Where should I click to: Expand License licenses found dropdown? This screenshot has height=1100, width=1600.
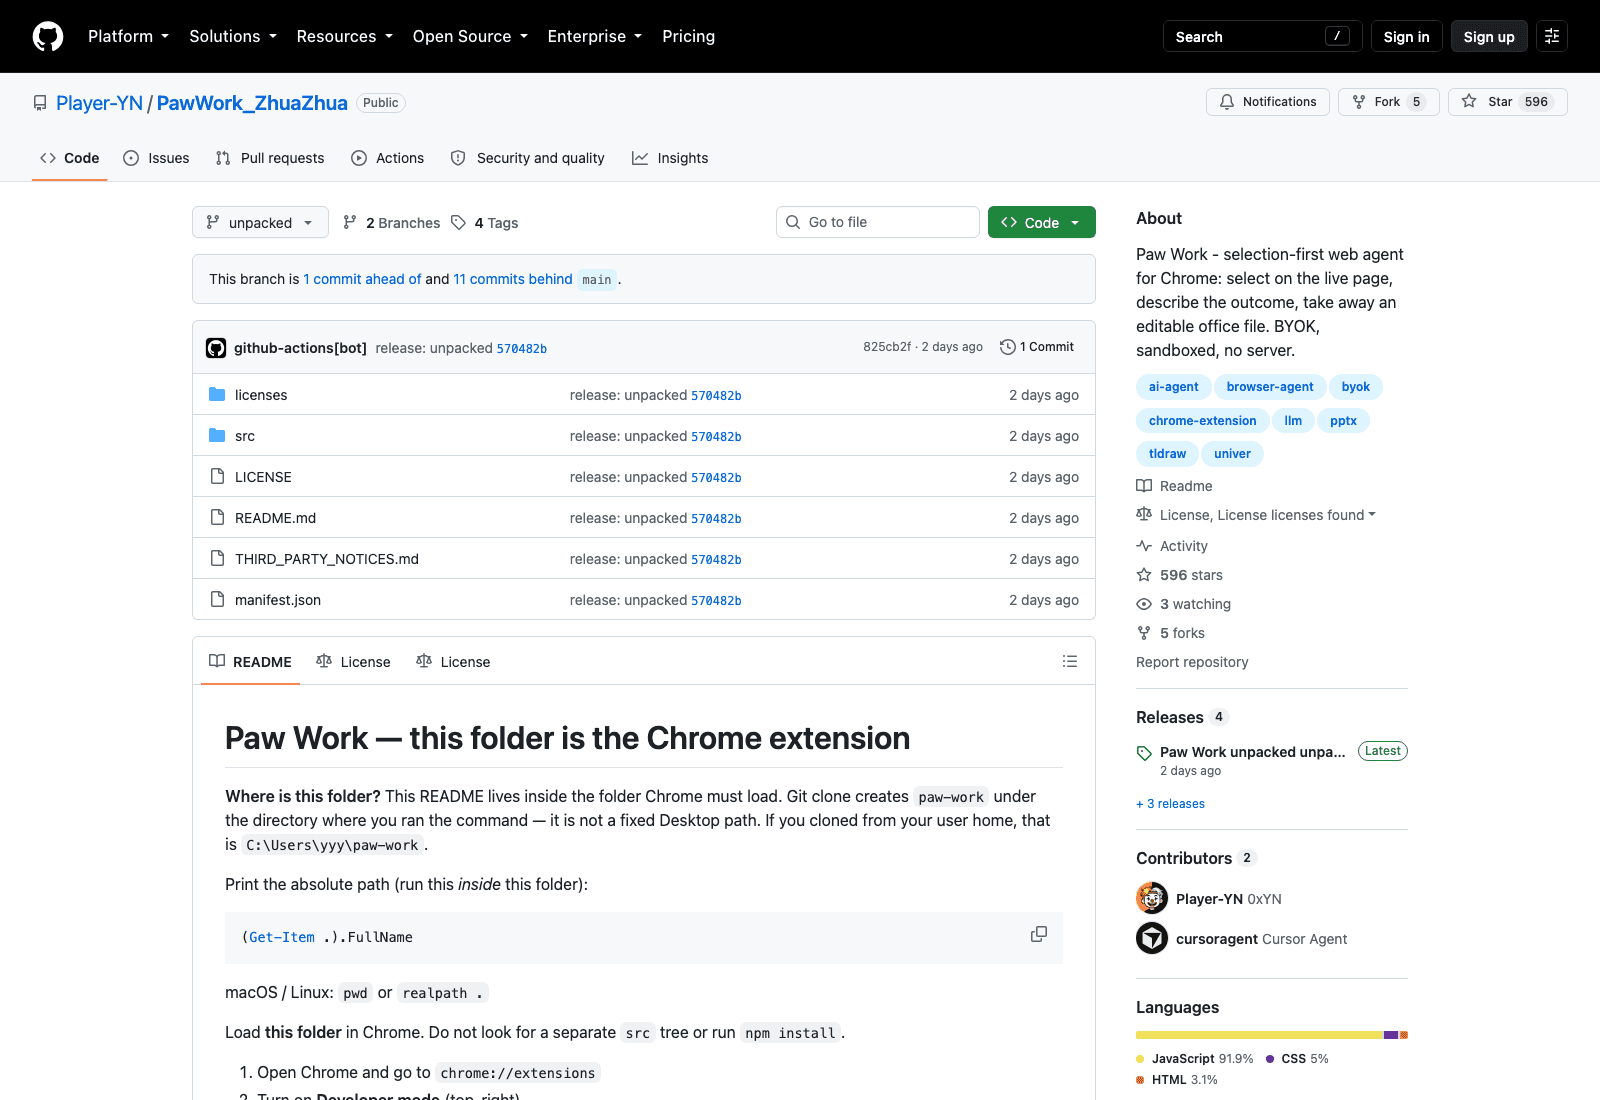(x=1267, y=515)
